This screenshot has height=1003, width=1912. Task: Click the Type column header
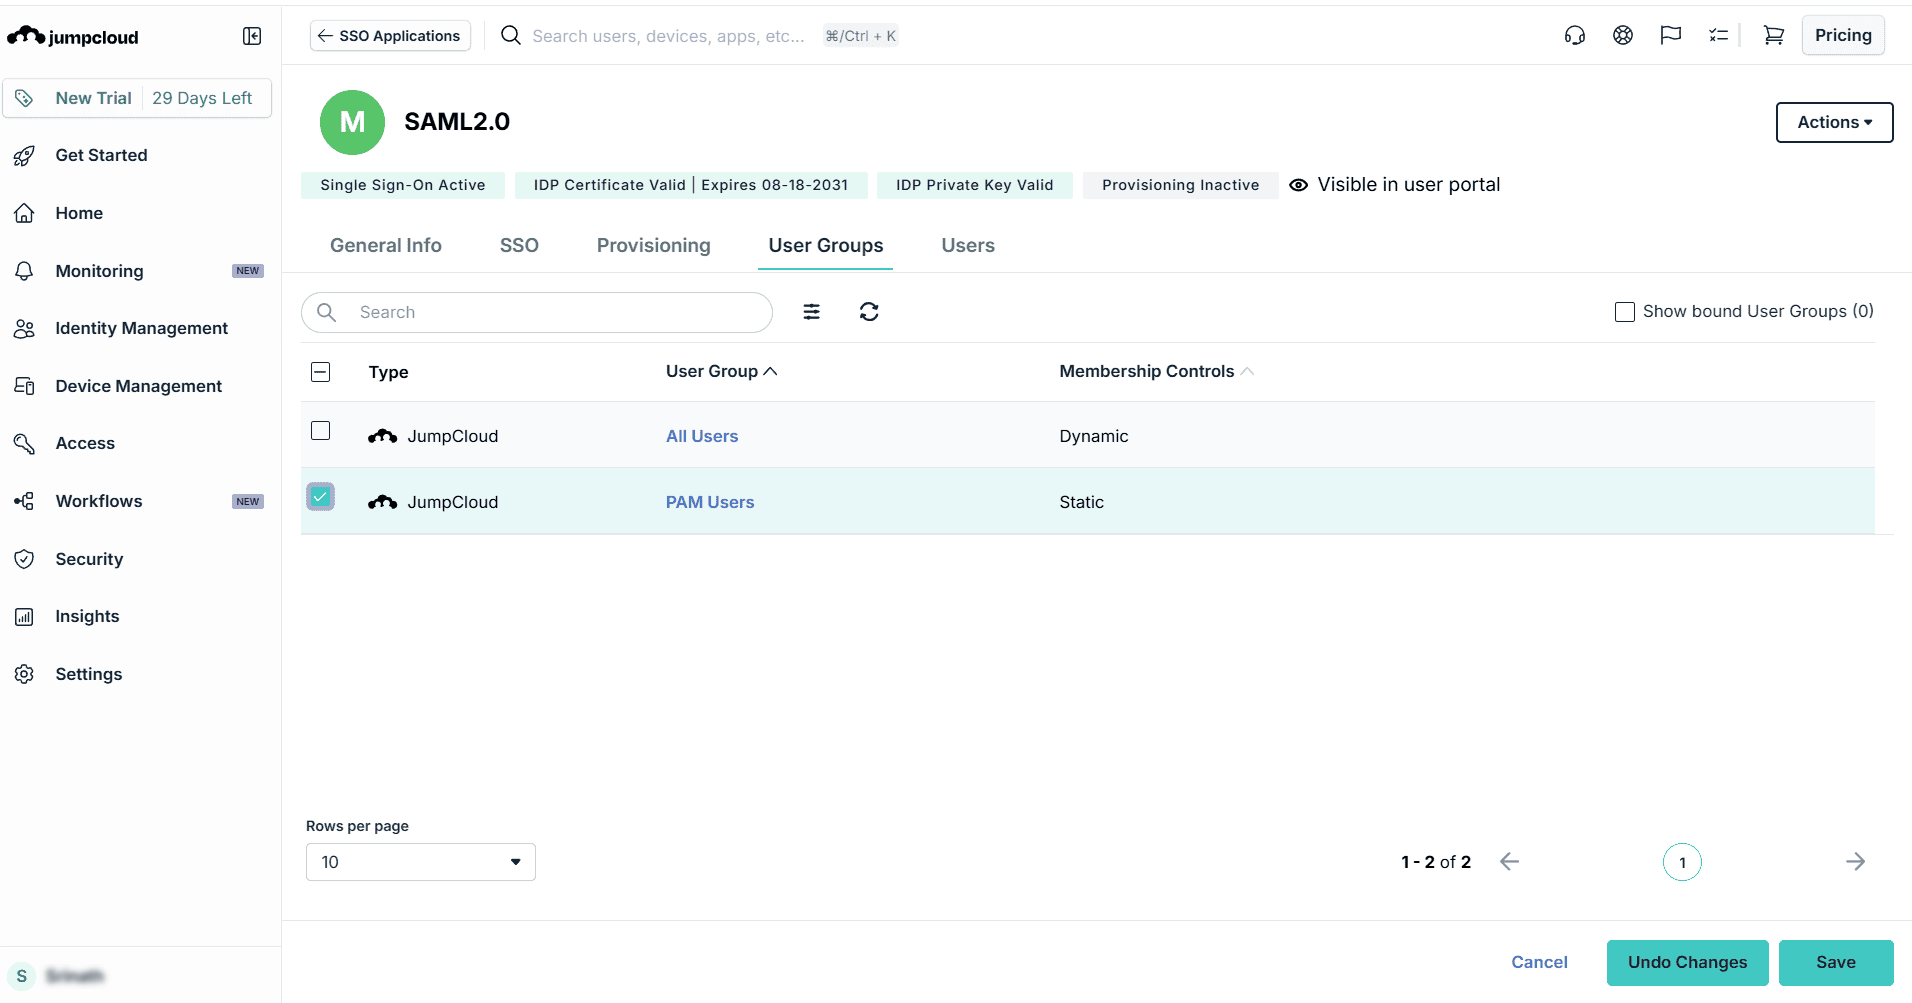point(388,372)
